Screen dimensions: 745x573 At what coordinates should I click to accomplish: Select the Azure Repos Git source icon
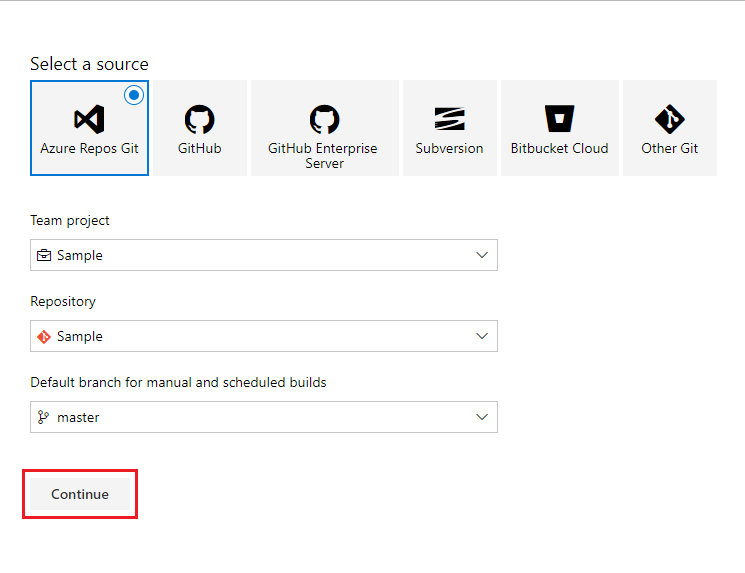coord(89,119)
